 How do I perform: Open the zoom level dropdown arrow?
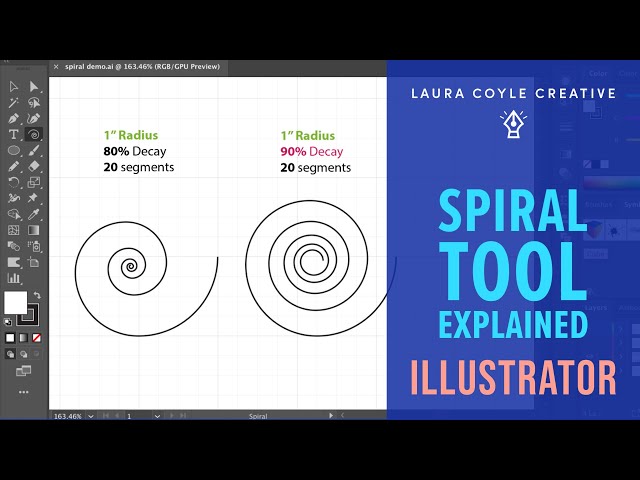coord(91,416)
